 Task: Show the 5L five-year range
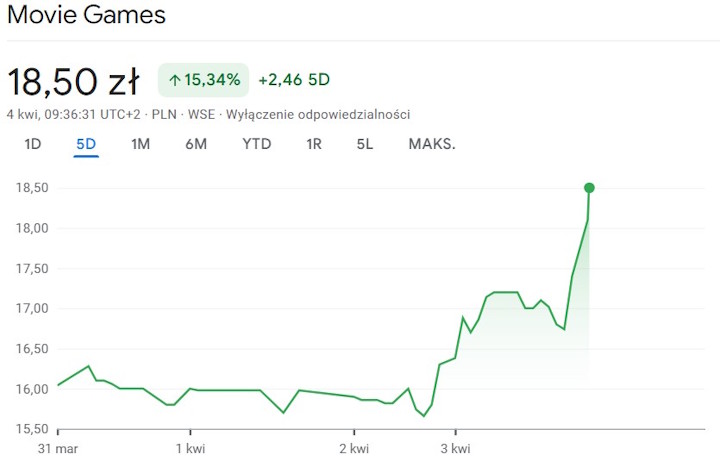(365, 144)
